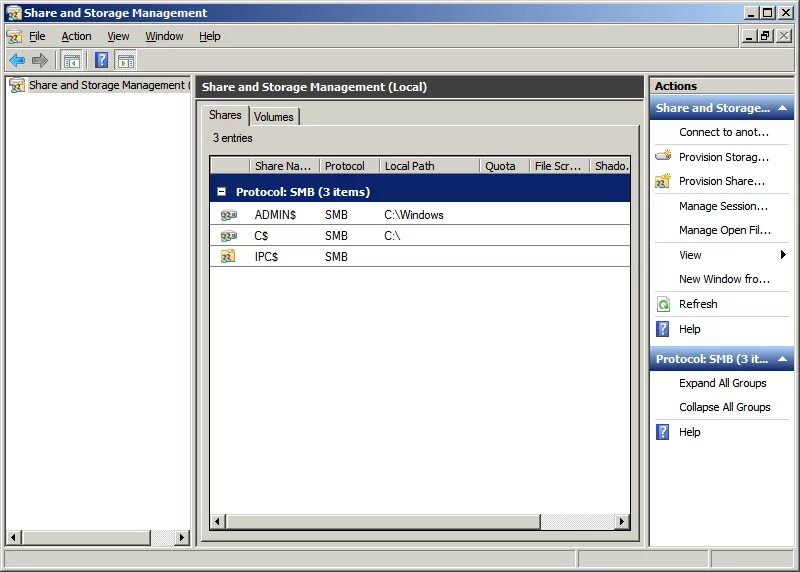The image size is (800, 572).
Task: Click Refresh action text
Action: click(x=698, y=304)
